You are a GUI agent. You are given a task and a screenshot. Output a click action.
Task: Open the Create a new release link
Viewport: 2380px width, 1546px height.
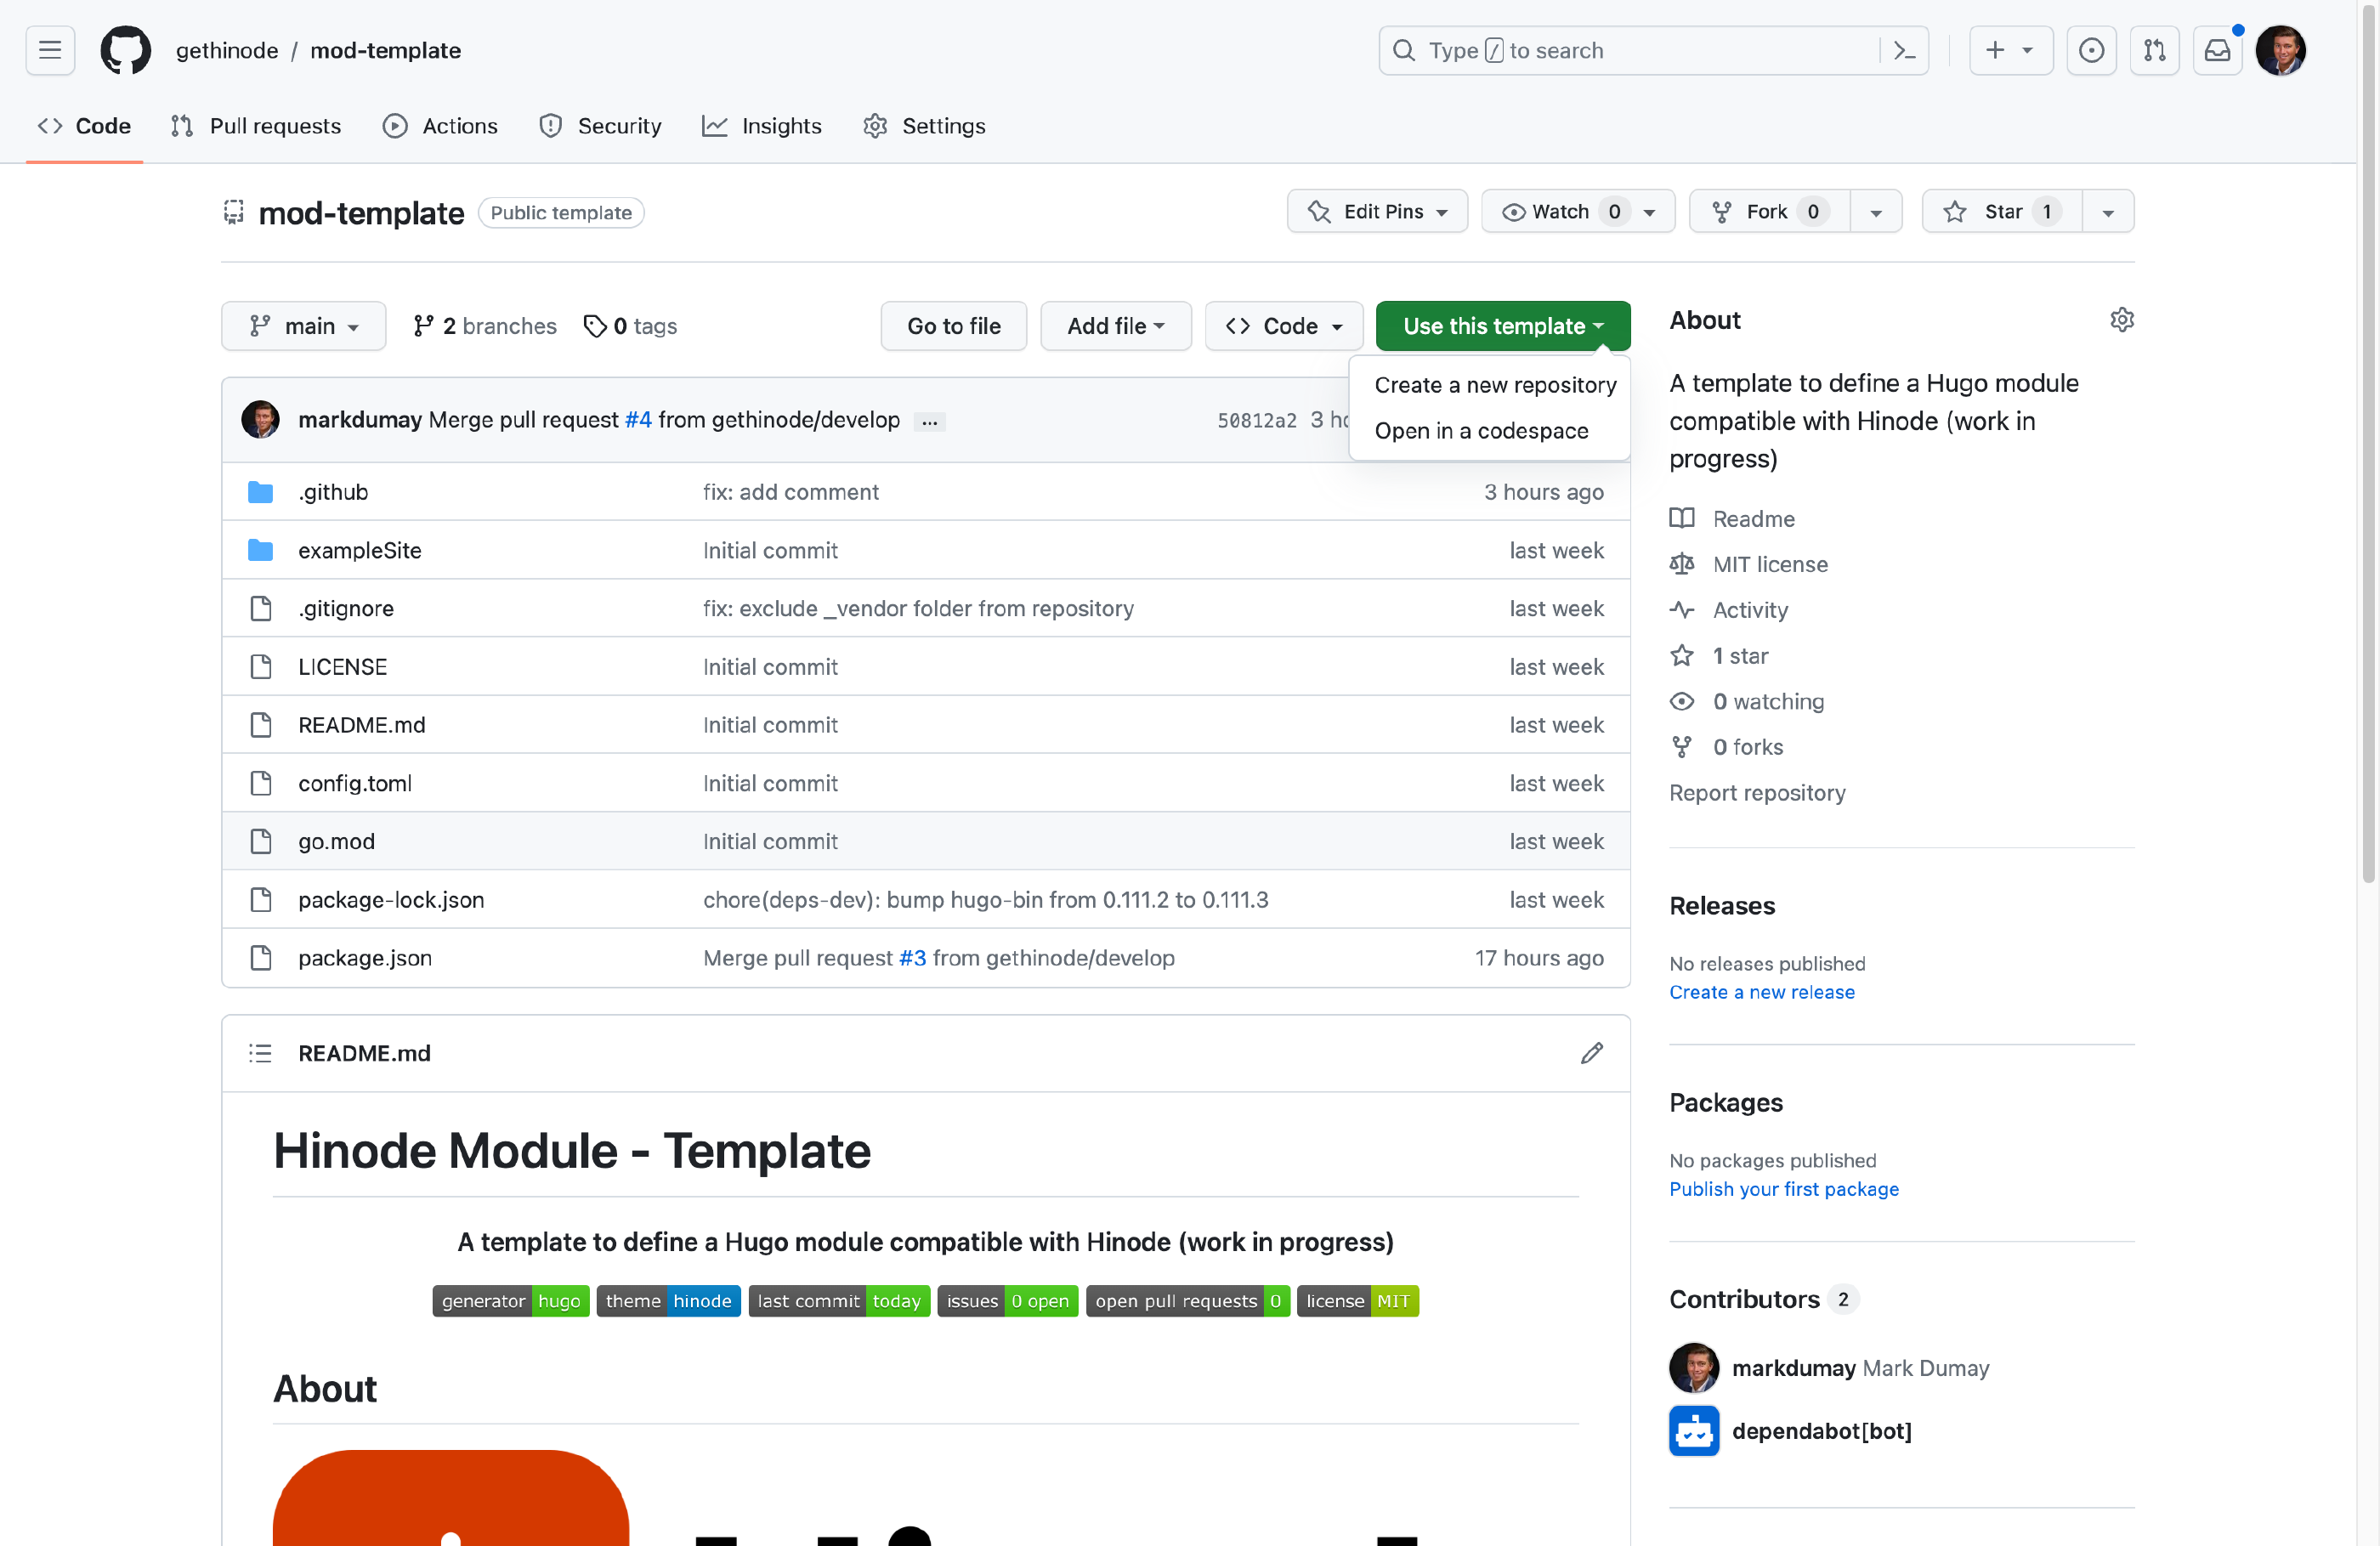(1761, 992)
